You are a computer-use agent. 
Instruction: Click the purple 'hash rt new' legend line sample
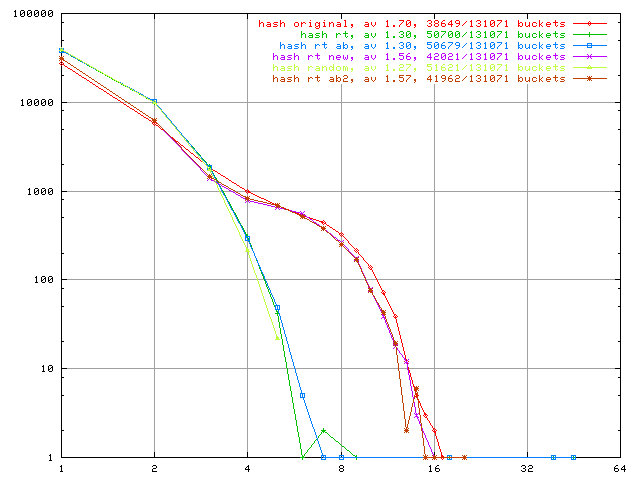[591, 56]
